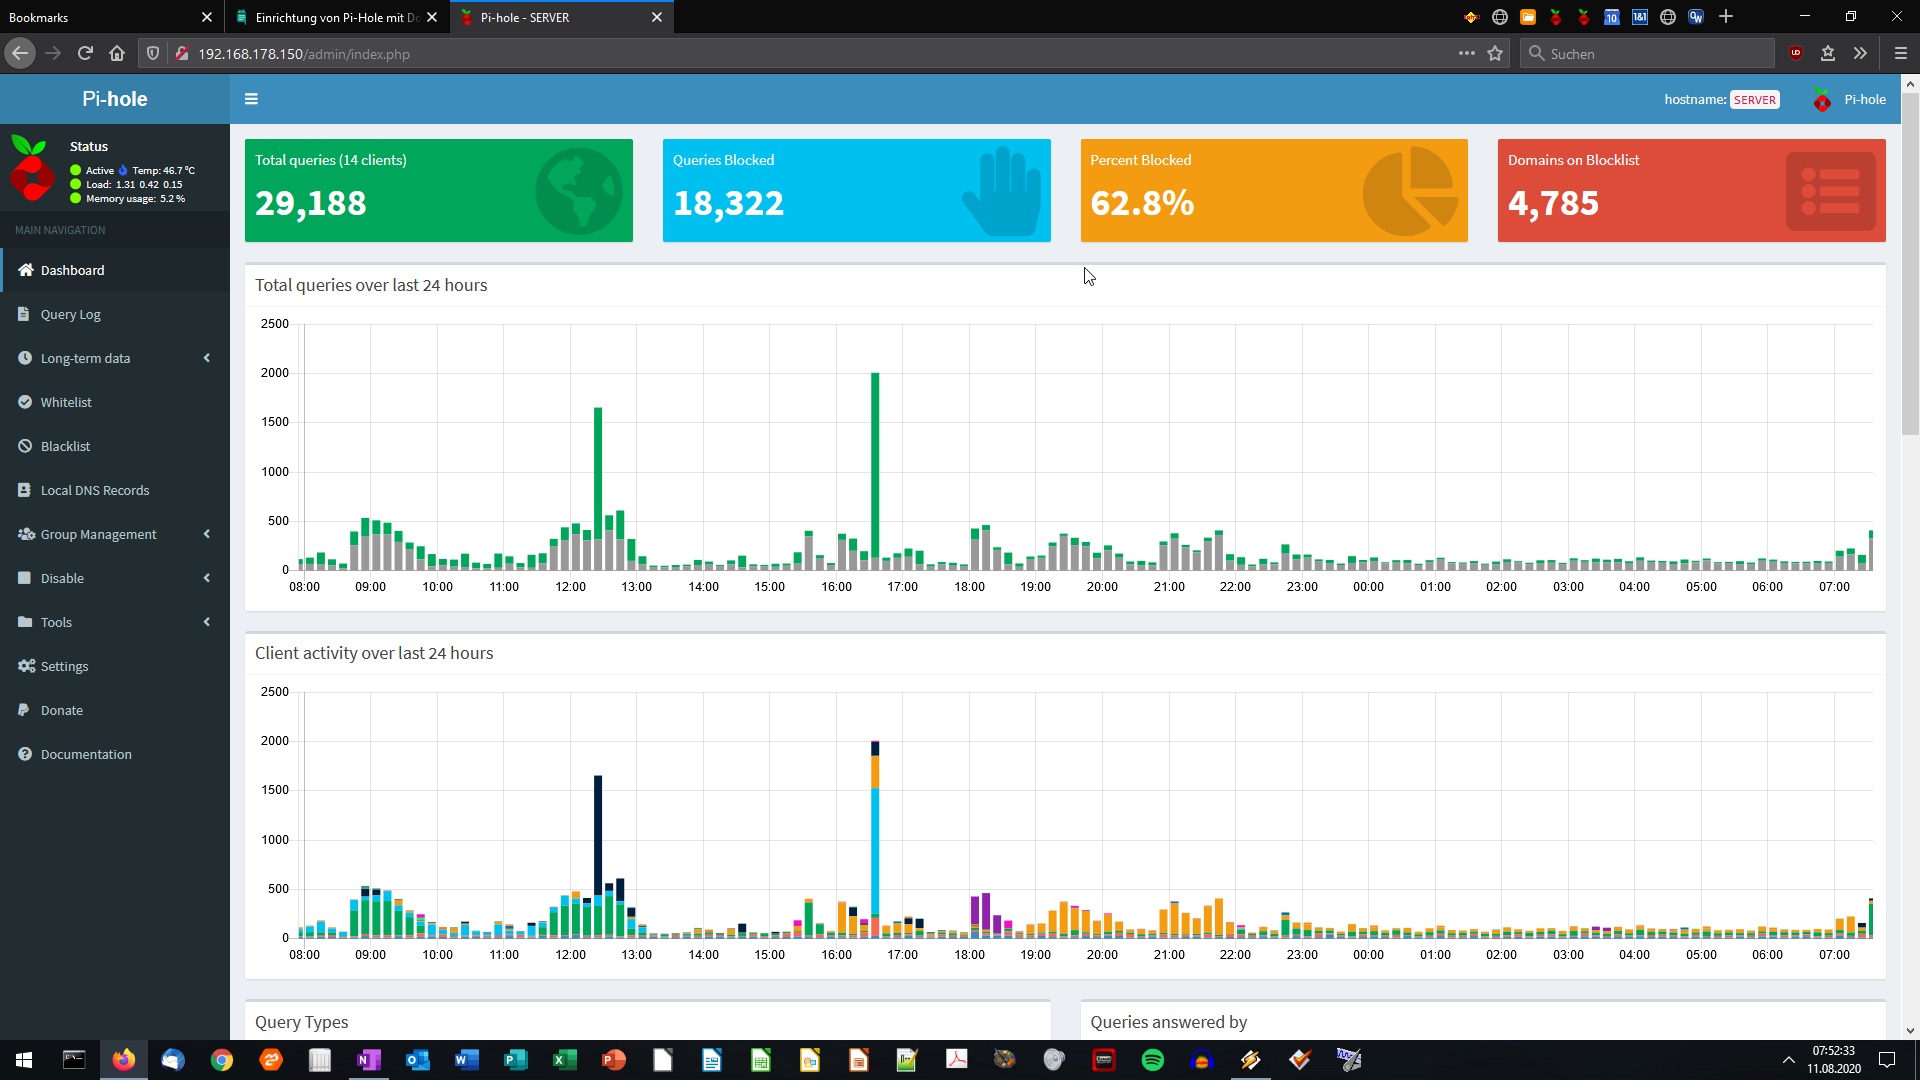This screenshot has width=1920, height=1080.
Task: Open the terminal from the taskbar
Action: [74, 1060]
